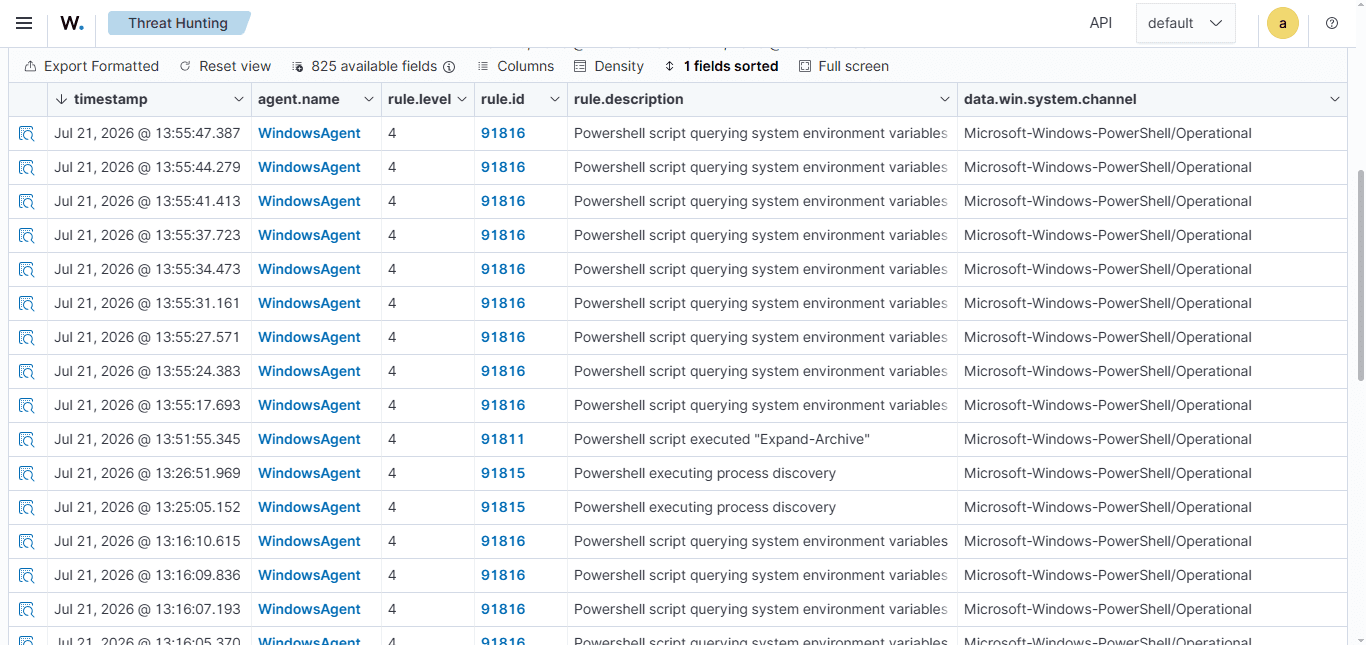Click Reset view button
1366x645 pixels.
tap(225, 66)
